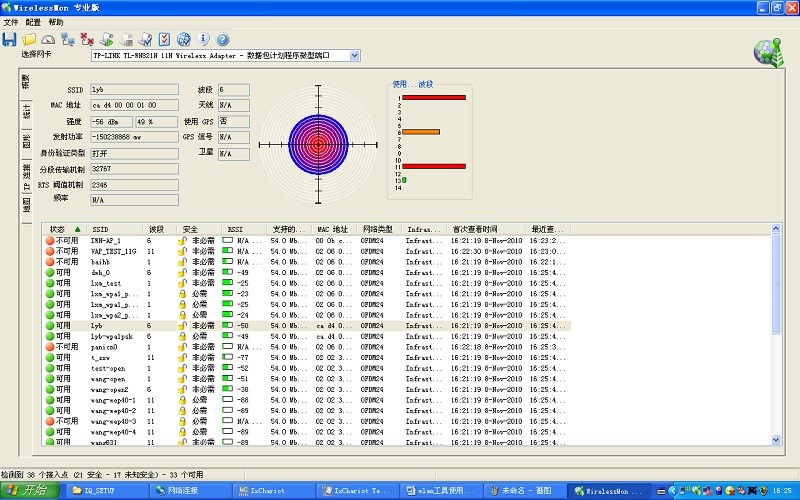Open the yellow folder toolbar icon
Viewport: 800px width, 500px height.
(29, 39)
